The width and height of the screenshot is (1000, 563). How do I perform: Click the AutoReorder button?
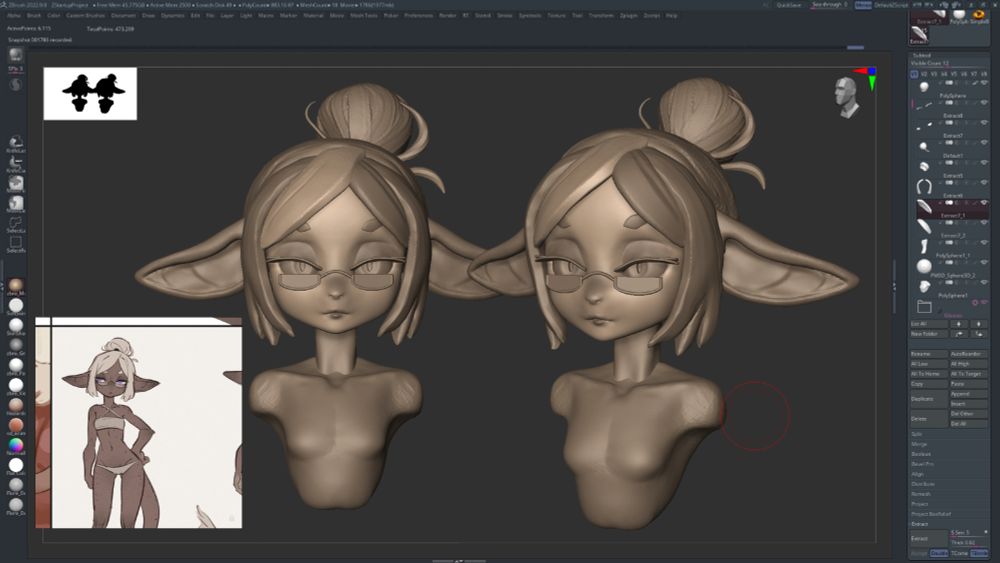click(968, 354)
